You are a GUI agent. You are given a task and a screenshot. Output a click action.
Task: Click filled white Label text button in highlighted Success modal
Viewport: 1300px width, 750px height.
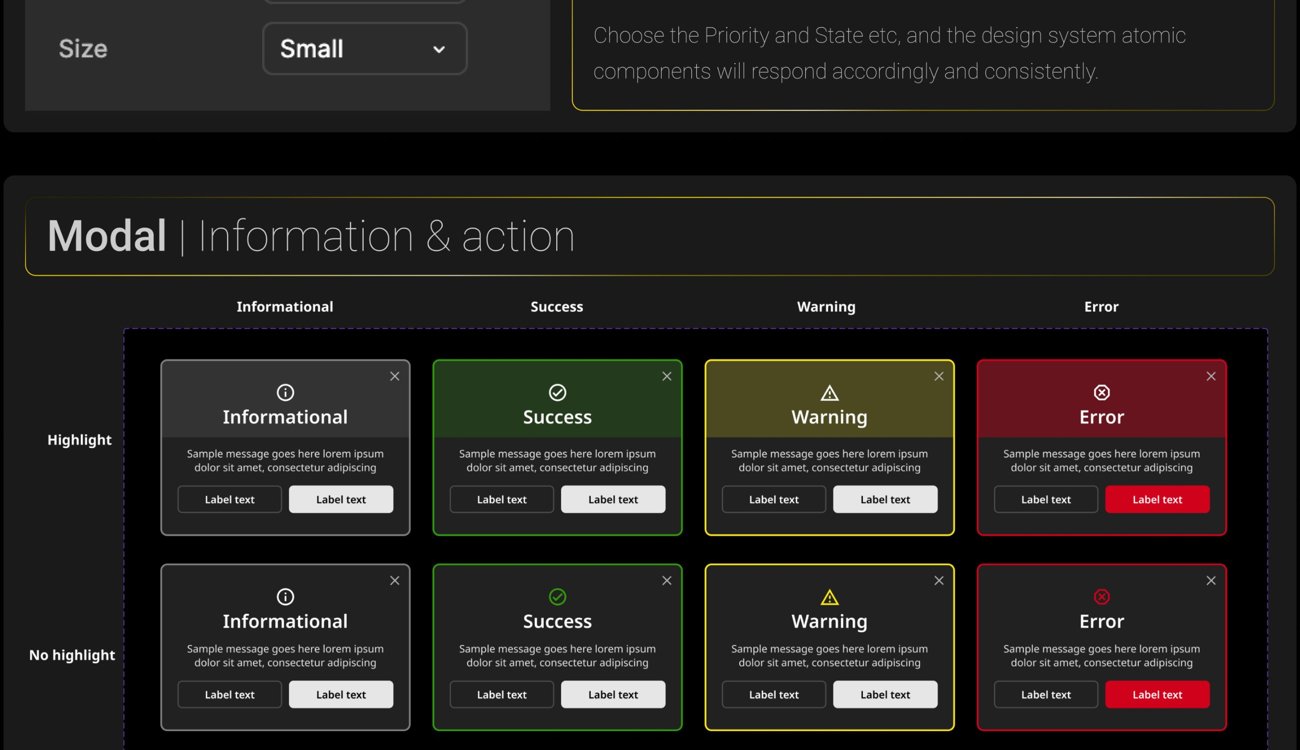[x=613, y=499]
